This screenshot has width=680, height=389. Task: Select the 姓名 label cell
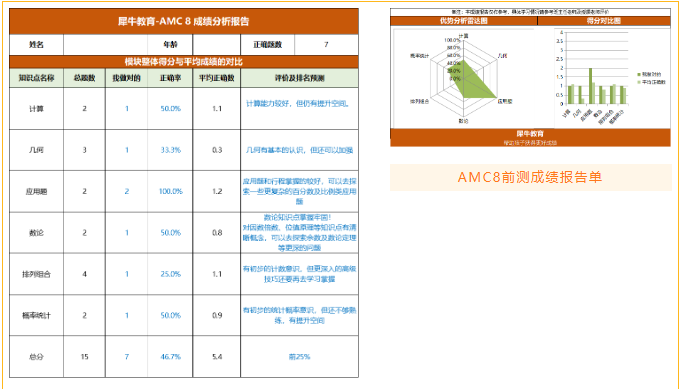coord(36,45)
